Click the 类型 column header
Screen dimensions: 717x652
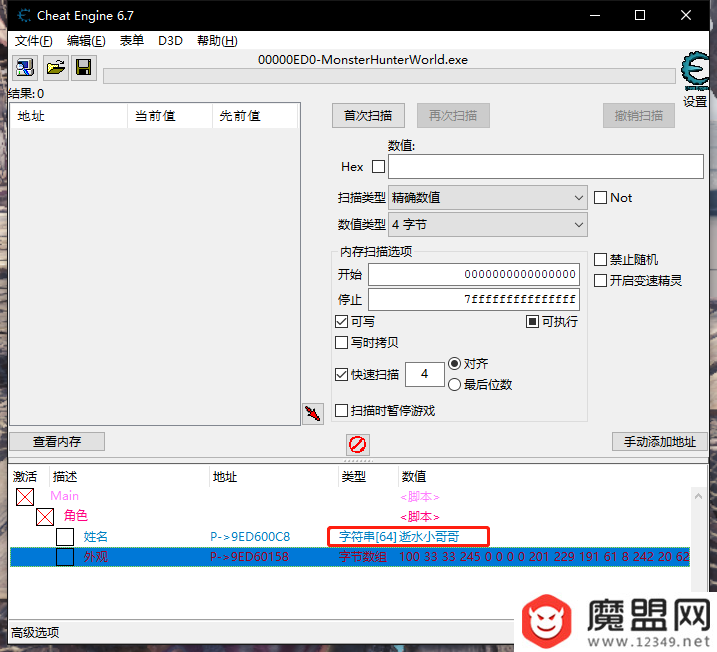click(368, 477)
